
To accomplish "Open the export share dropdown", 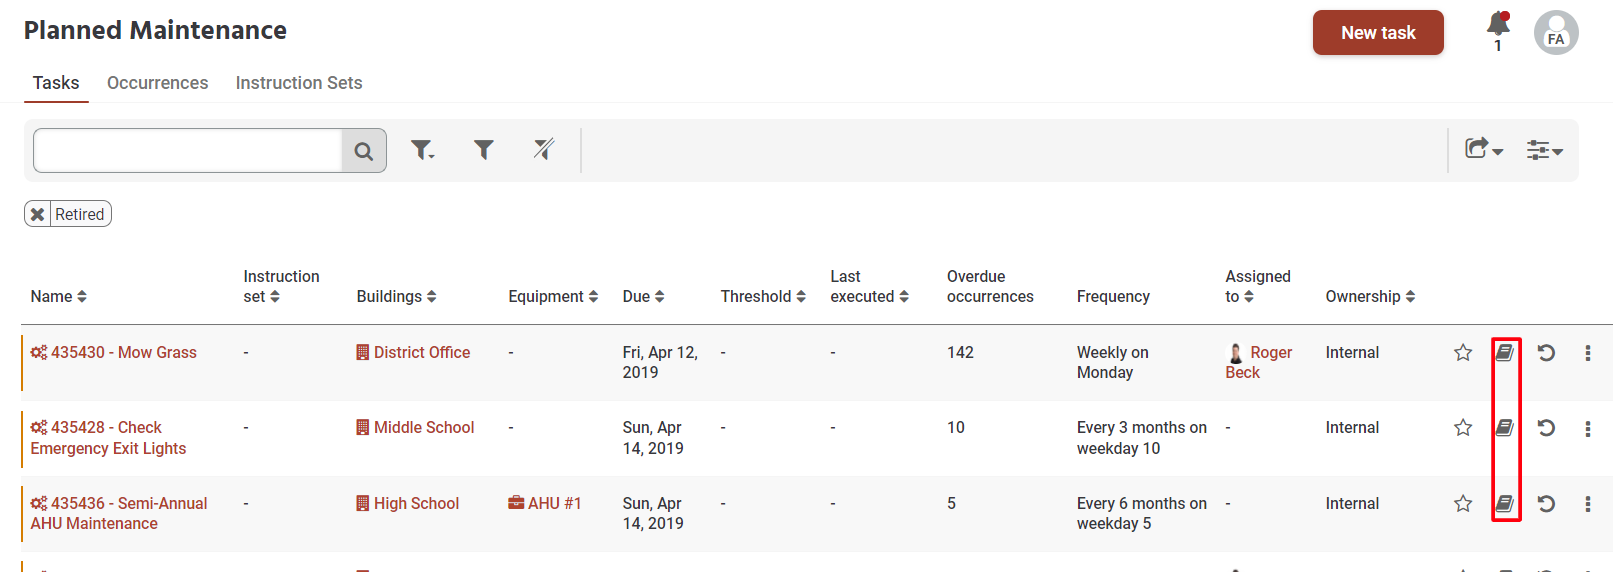I will [x=1484, y=149].
